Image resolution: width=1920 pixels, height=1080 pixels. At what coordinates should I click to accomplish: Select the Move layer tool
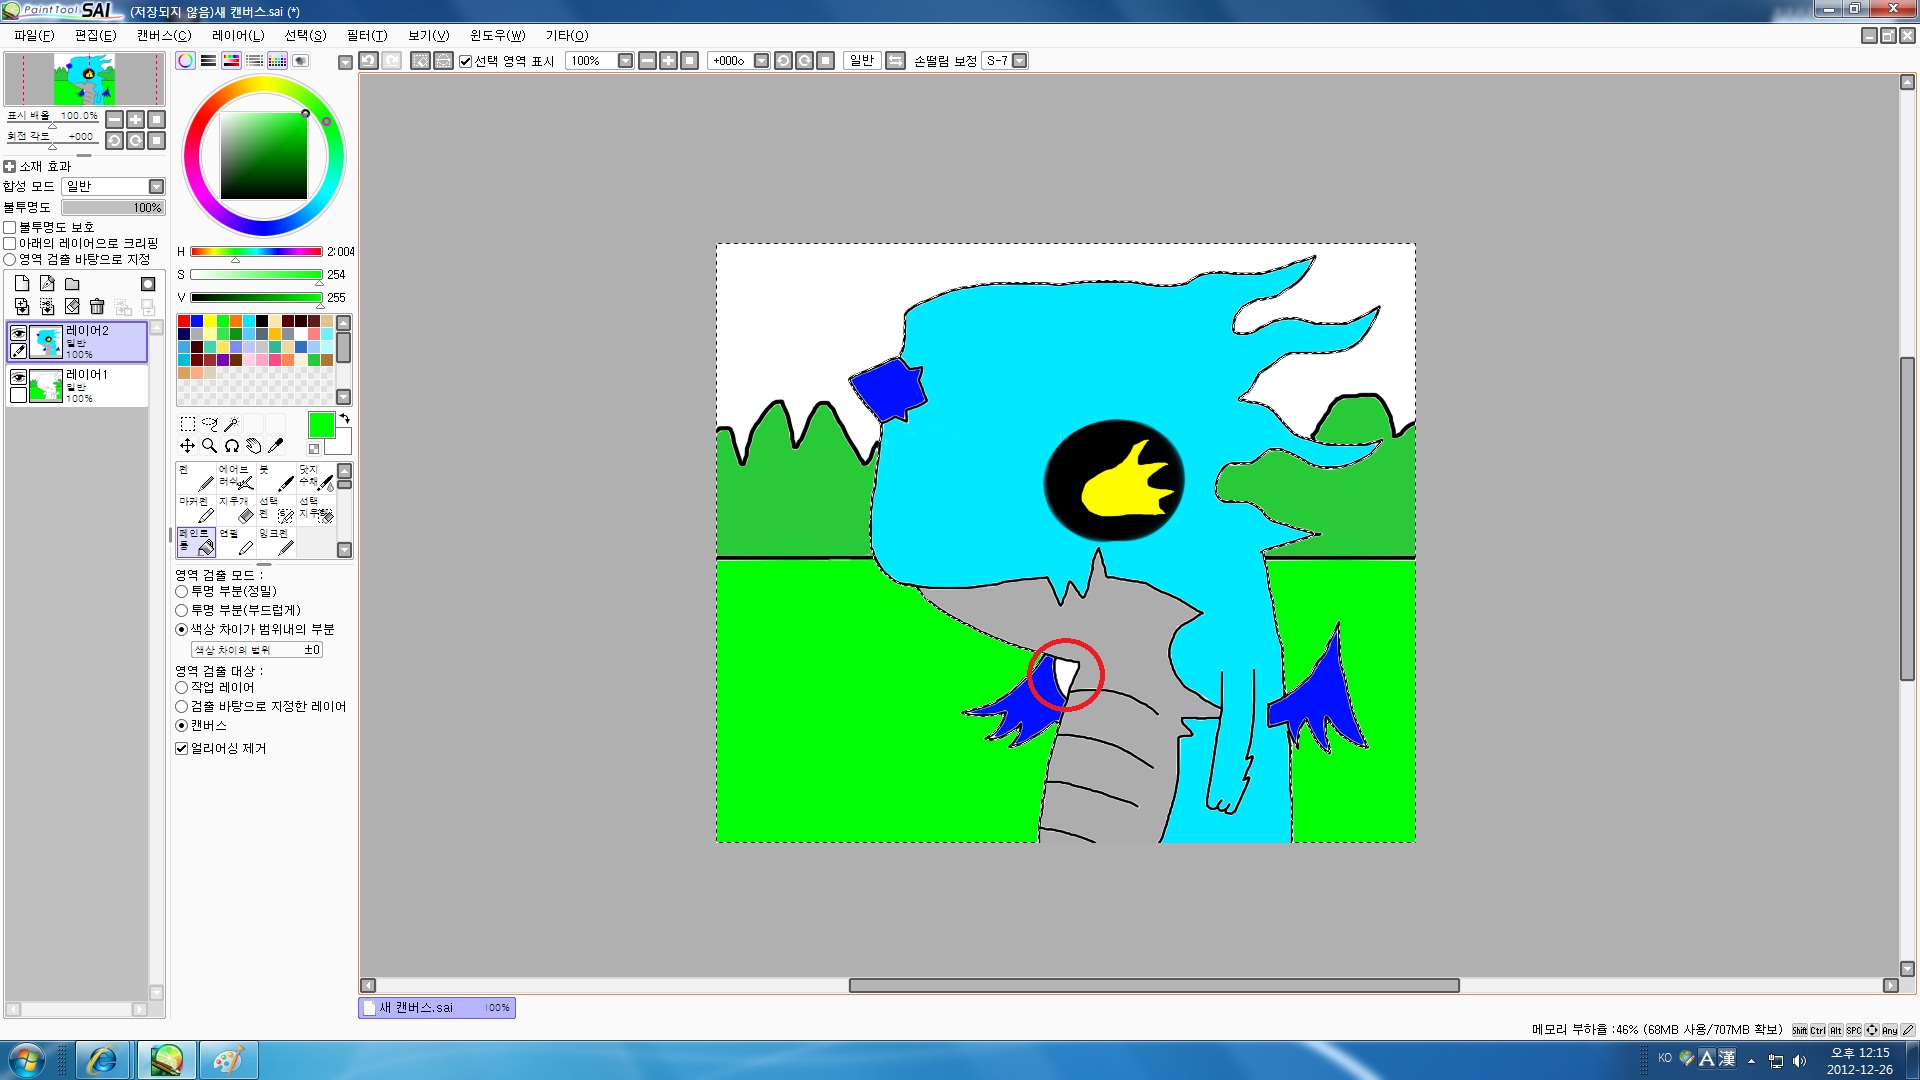click(187, 446)
